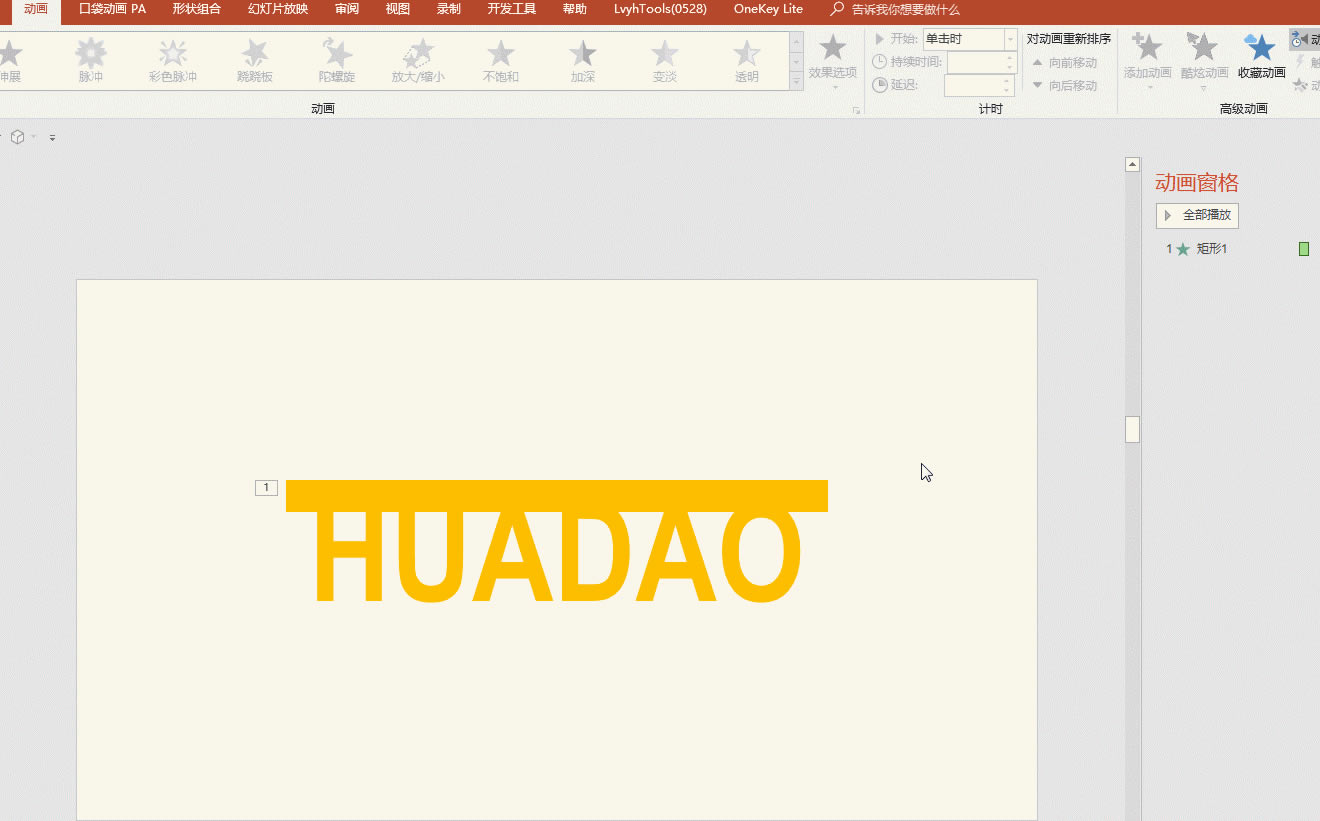Open the 添加动画 add animation menu
Image resolution: width=1320 pixels, height=821 pixels.
tap(1148, 61)
